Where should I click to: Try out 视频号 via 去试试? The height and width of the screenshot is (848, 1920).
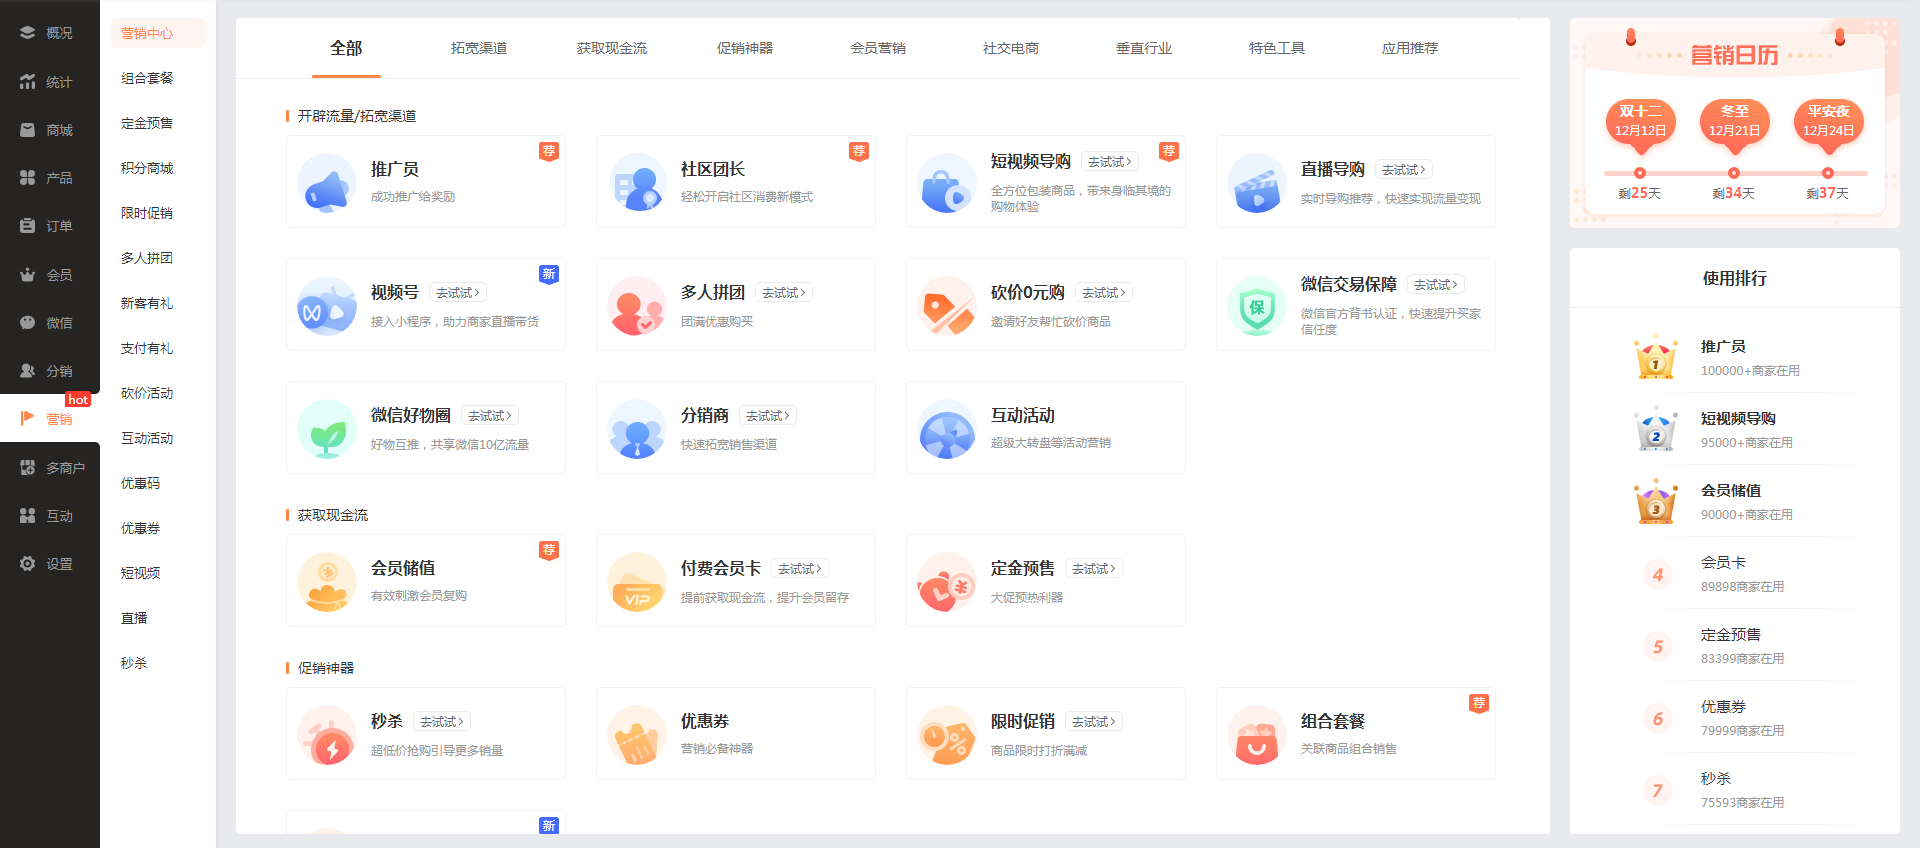(458, 293)
